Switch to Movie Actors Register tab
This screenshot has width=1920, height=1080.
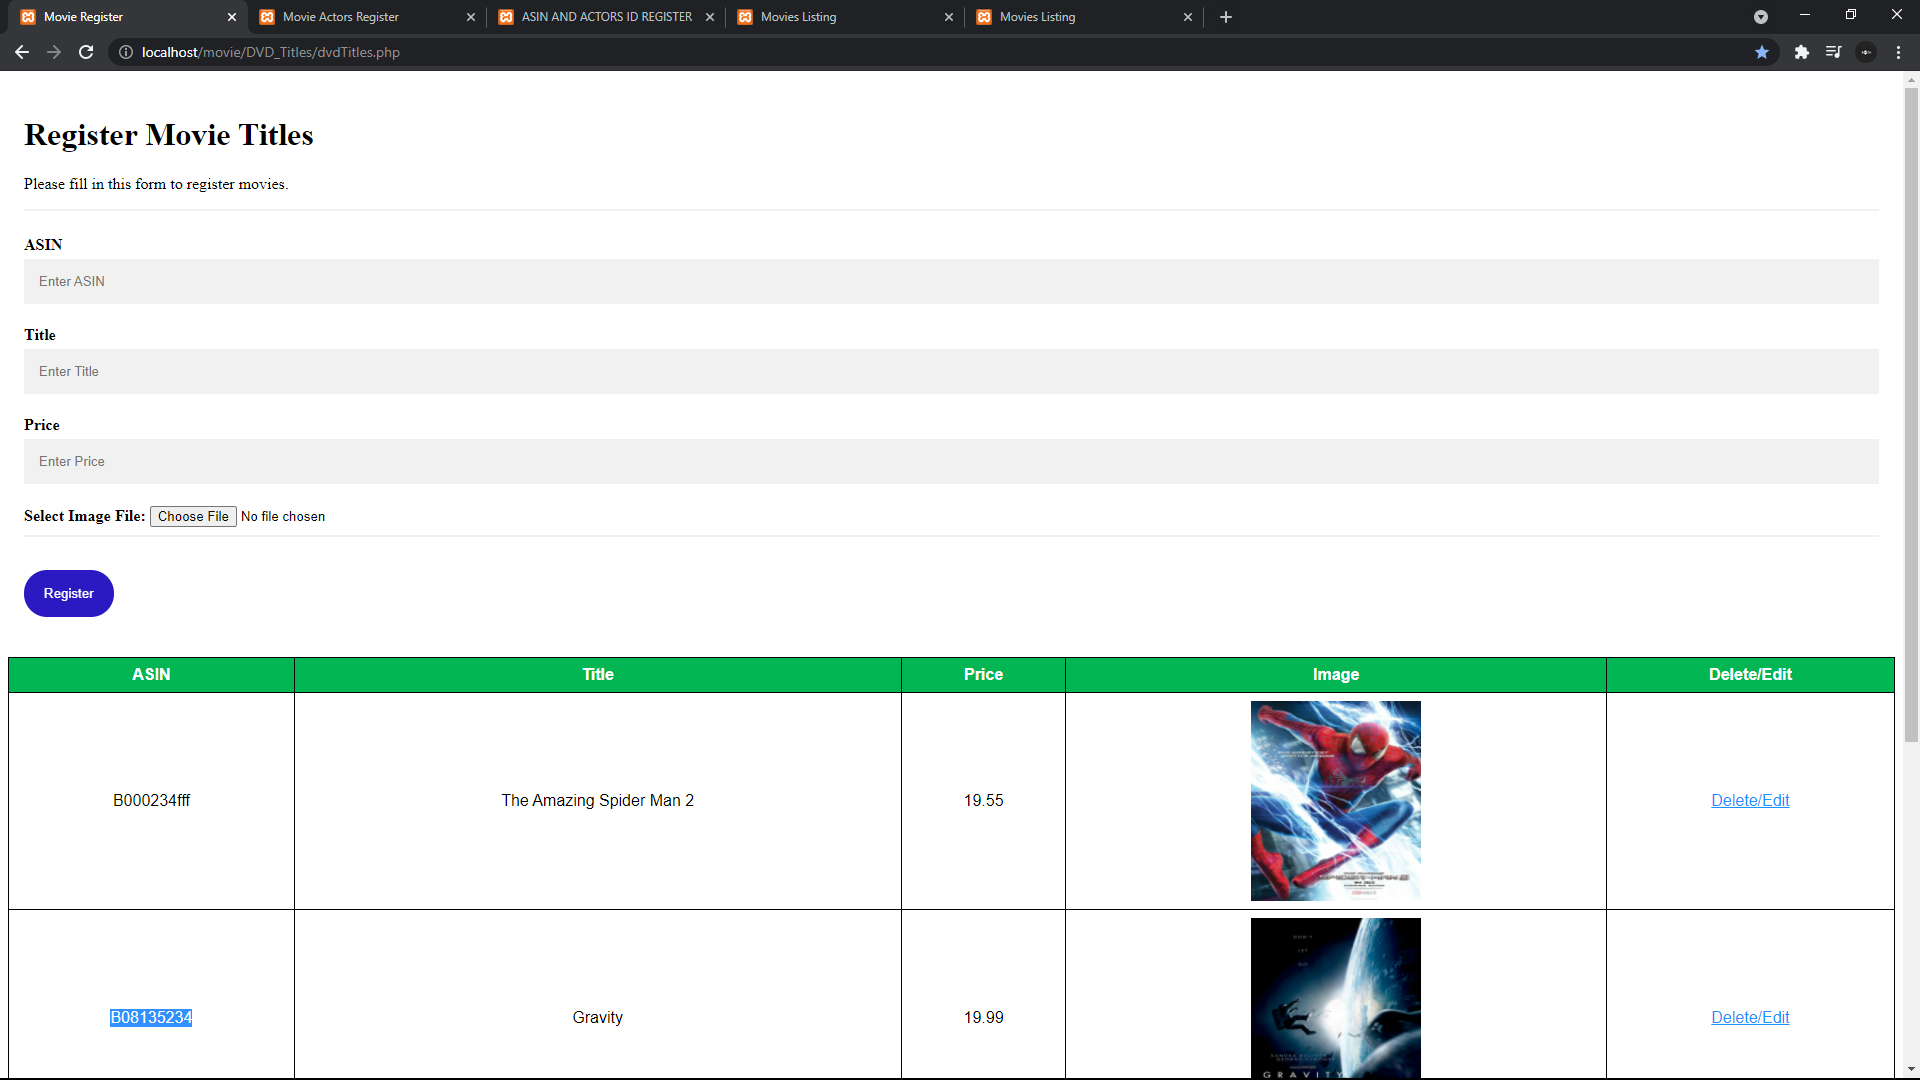click(x=340, y=17)
